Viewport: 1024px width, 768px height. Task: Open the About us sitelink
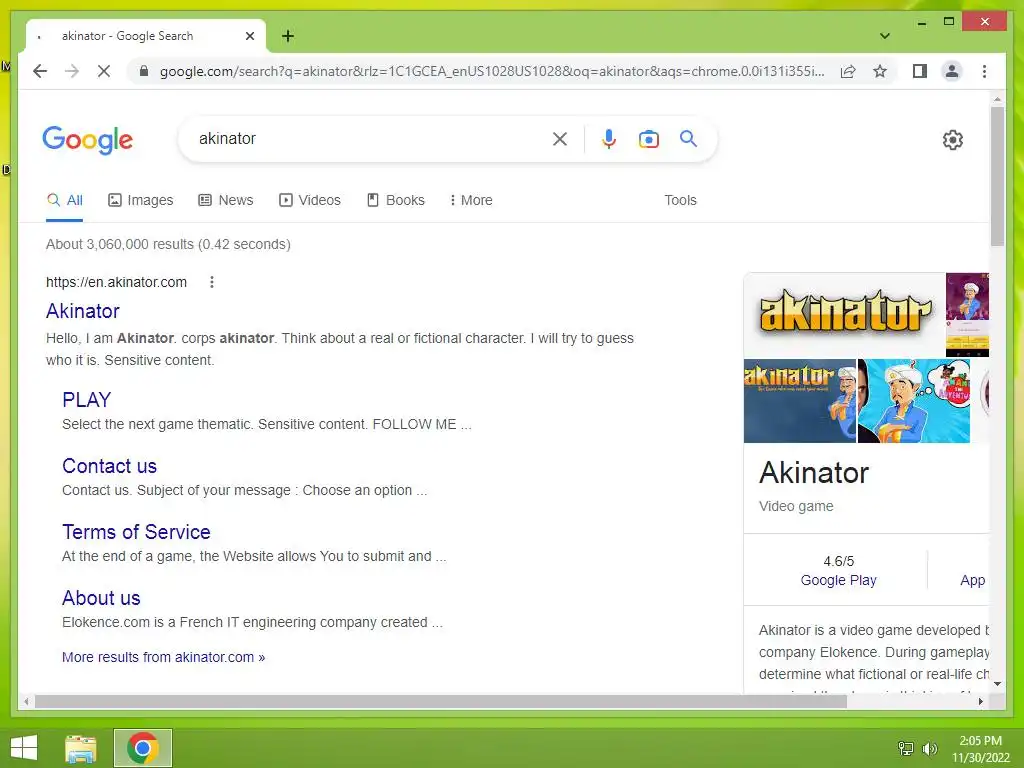coord(101,598)
